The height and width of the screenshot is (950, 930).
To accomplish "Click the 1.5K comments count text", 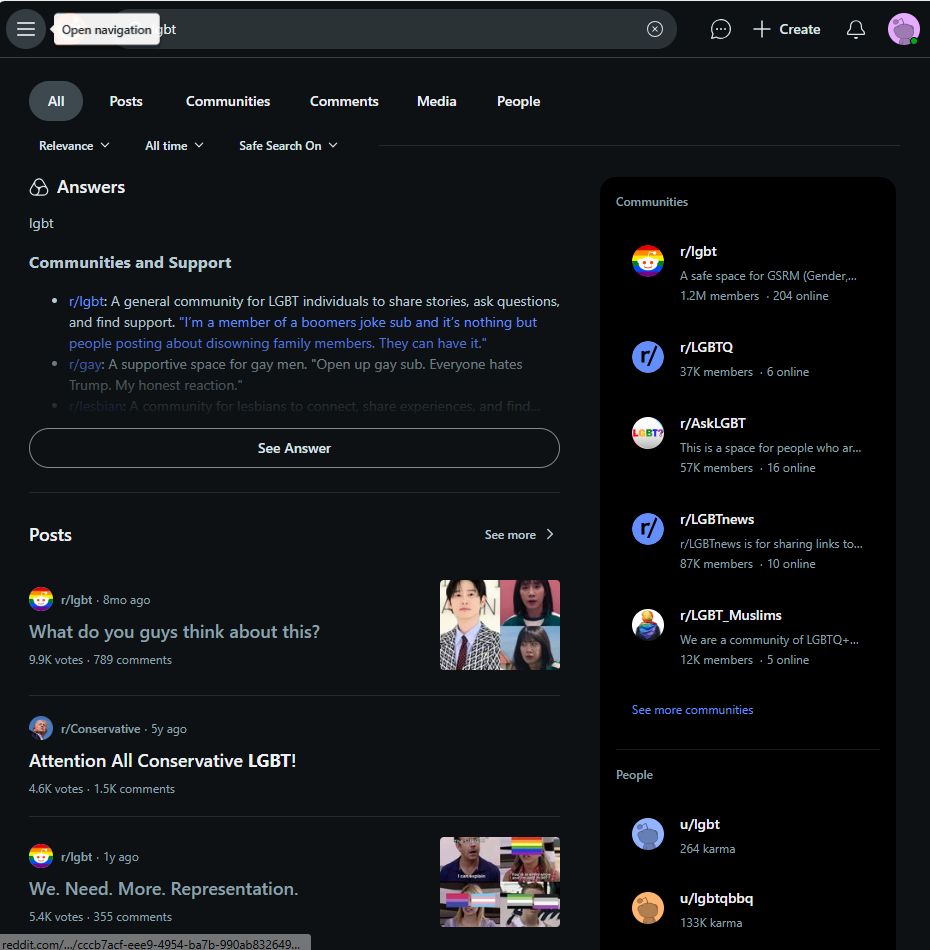I will tap(135, 789).
